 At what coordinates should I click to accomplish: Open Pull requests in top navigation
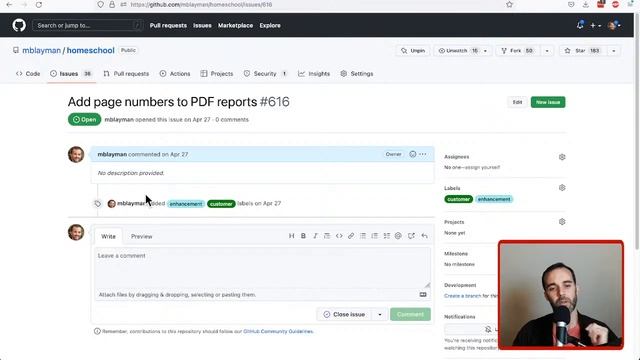tap(168, 25)
